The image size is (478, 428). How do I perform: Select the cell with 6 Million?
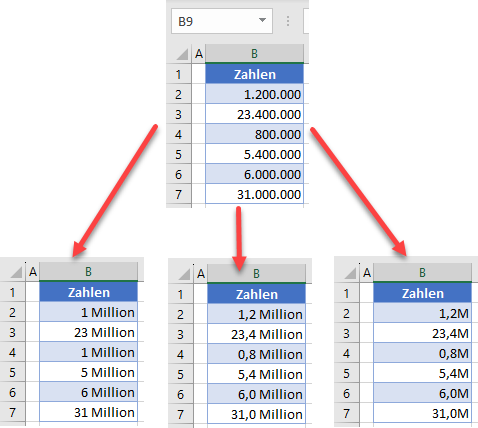pos(88,392)
